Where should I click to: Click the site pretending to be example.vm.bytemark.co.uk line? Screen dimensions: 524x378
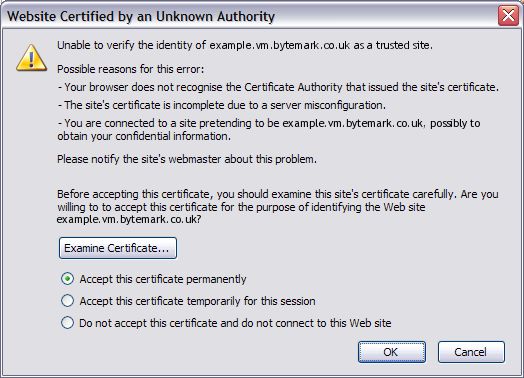(269, 123)
